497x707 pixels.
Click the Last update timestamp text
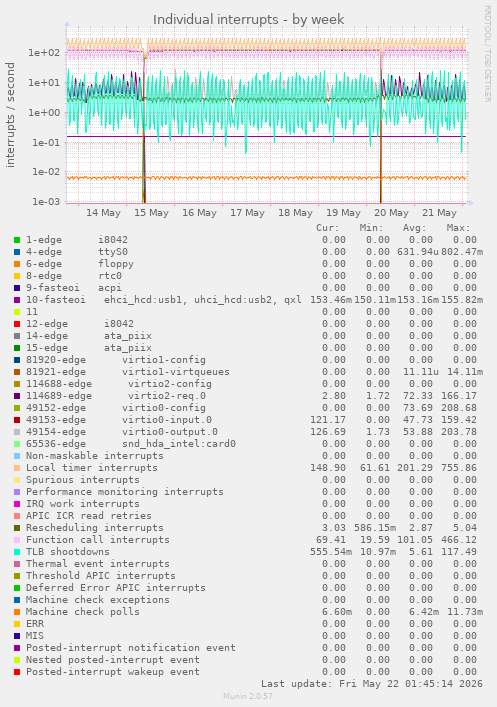click(372, 684)
